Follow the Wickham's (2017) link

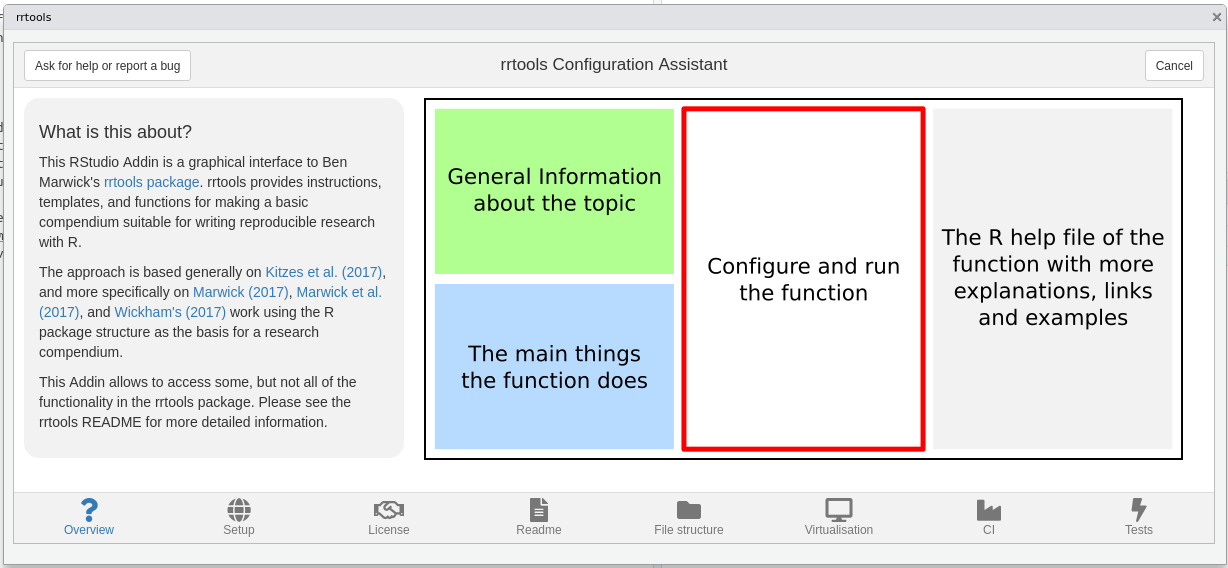170,312
